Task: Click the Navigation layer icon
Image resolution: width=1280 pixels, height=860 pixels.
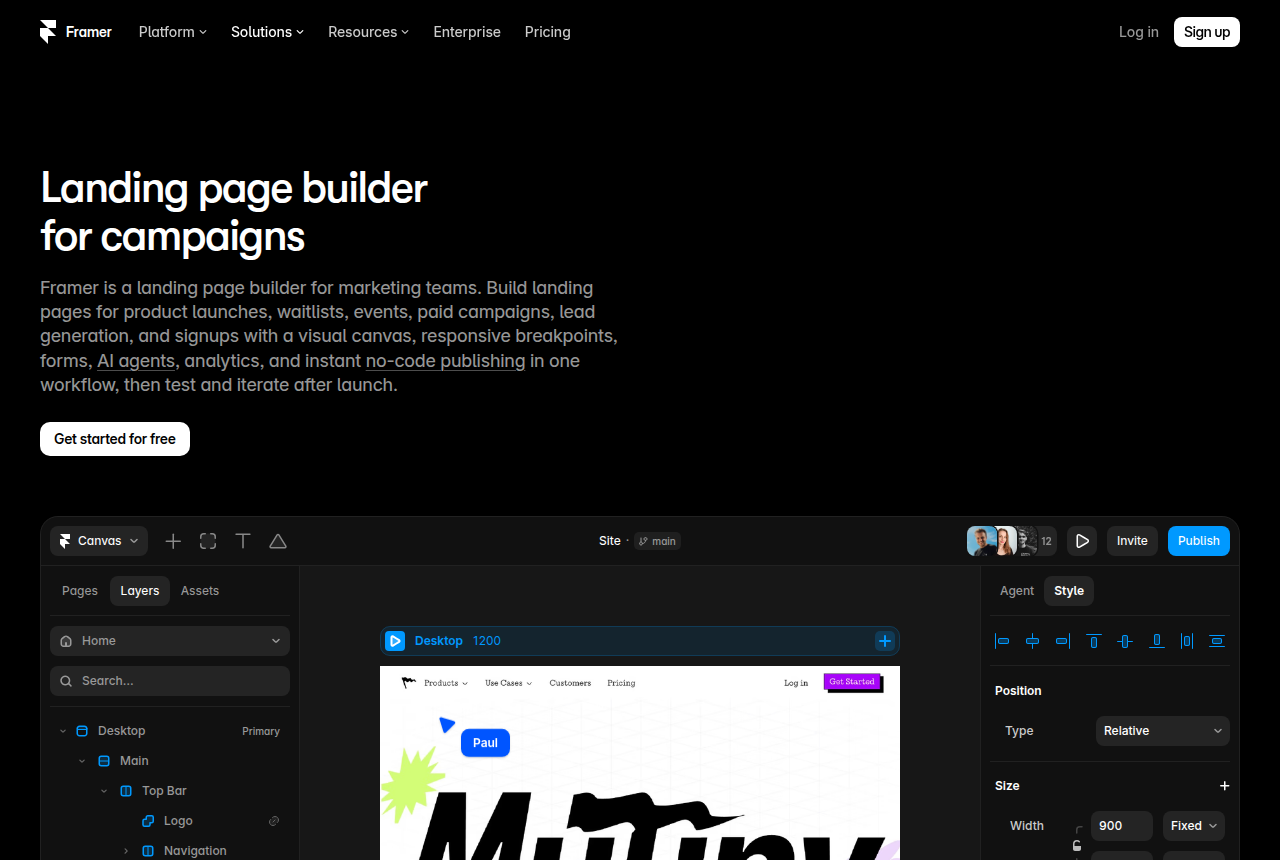Action: (148, 851)
